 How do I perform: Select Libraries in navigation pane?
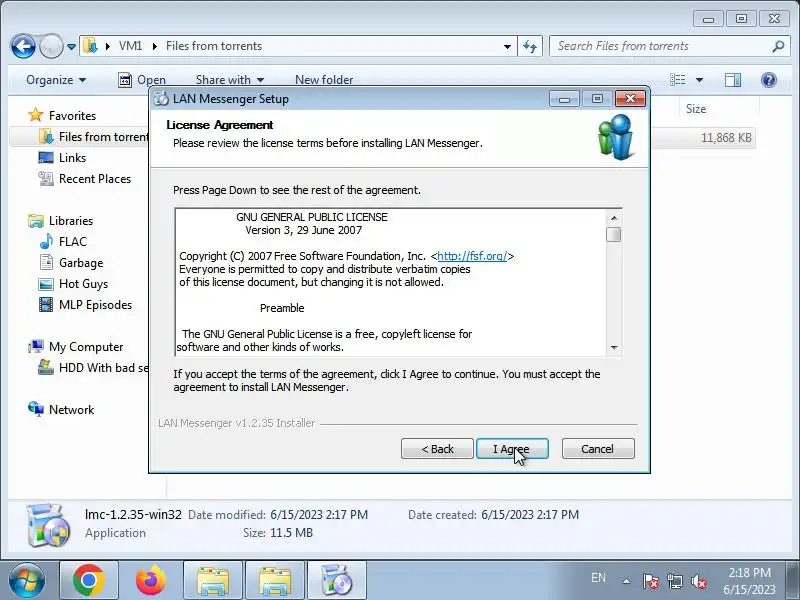71,220
